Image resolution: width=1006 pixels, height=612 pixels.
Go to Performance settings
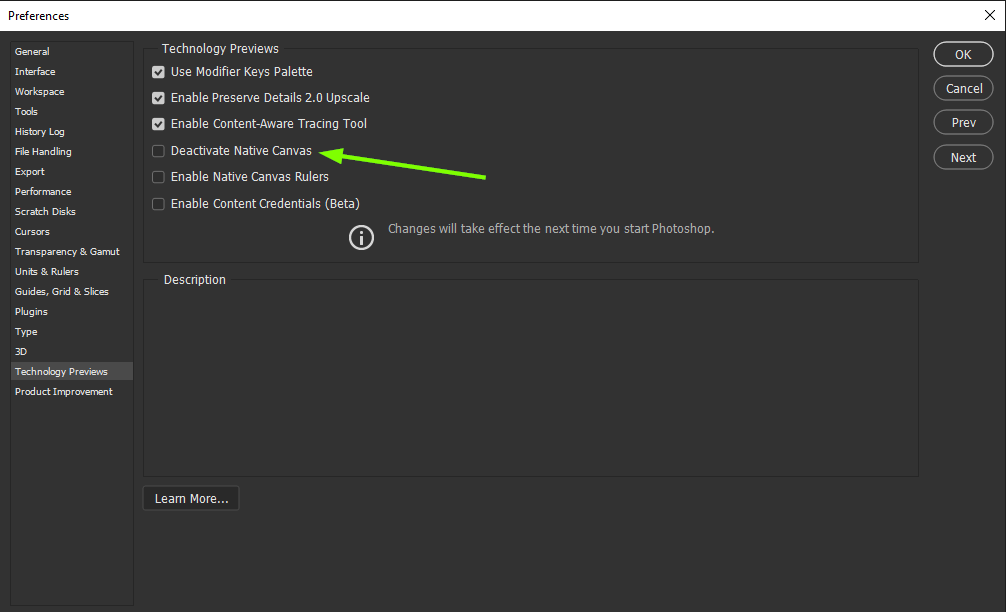(43, 191)
